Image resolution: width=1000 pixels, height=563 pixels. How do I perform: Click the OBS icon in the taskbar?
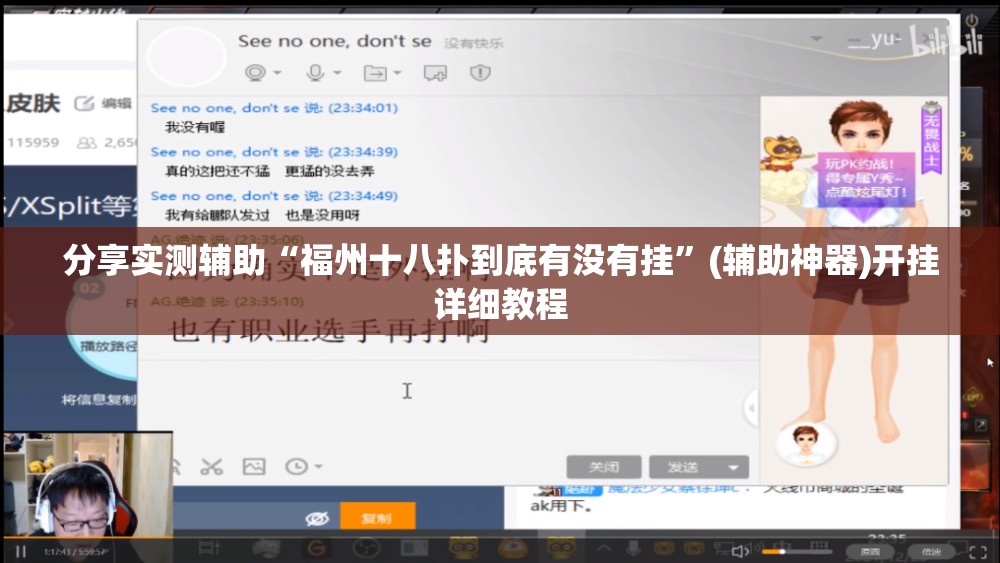[x=366, y=548]
